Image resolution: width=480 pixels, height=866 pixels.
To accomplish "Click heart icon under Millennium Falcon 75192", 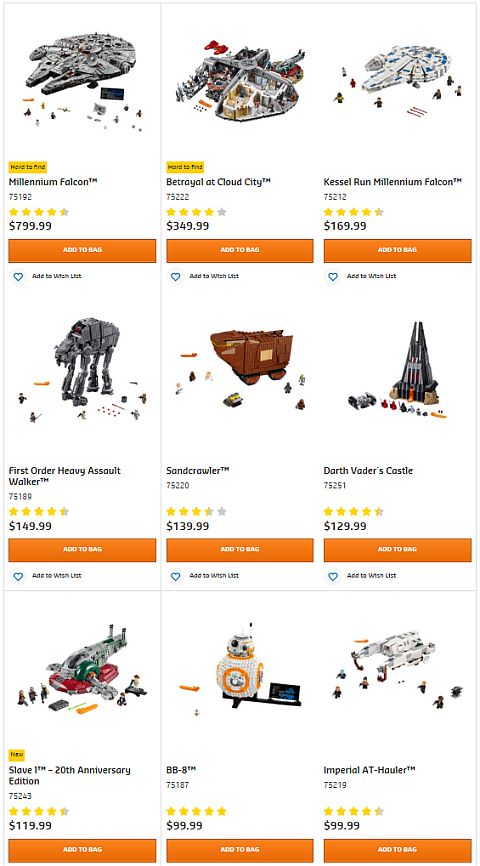I will [18, 277].
